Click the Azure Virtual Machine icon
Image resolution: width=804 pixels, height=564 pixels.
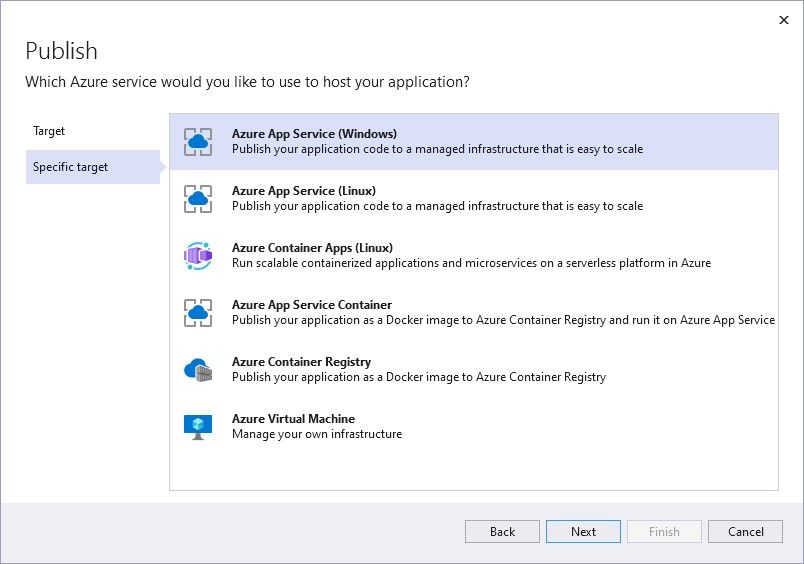[198, 427]
